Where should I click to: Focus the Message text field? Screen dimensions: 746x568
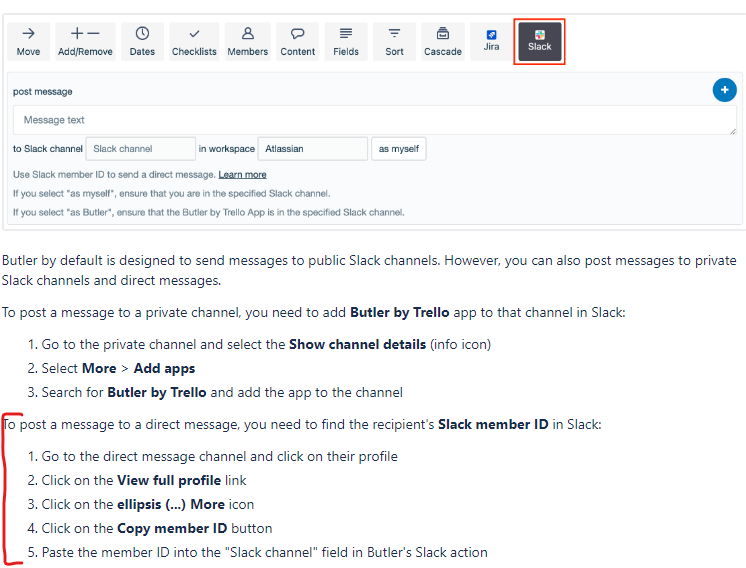[x=374, y=120]
